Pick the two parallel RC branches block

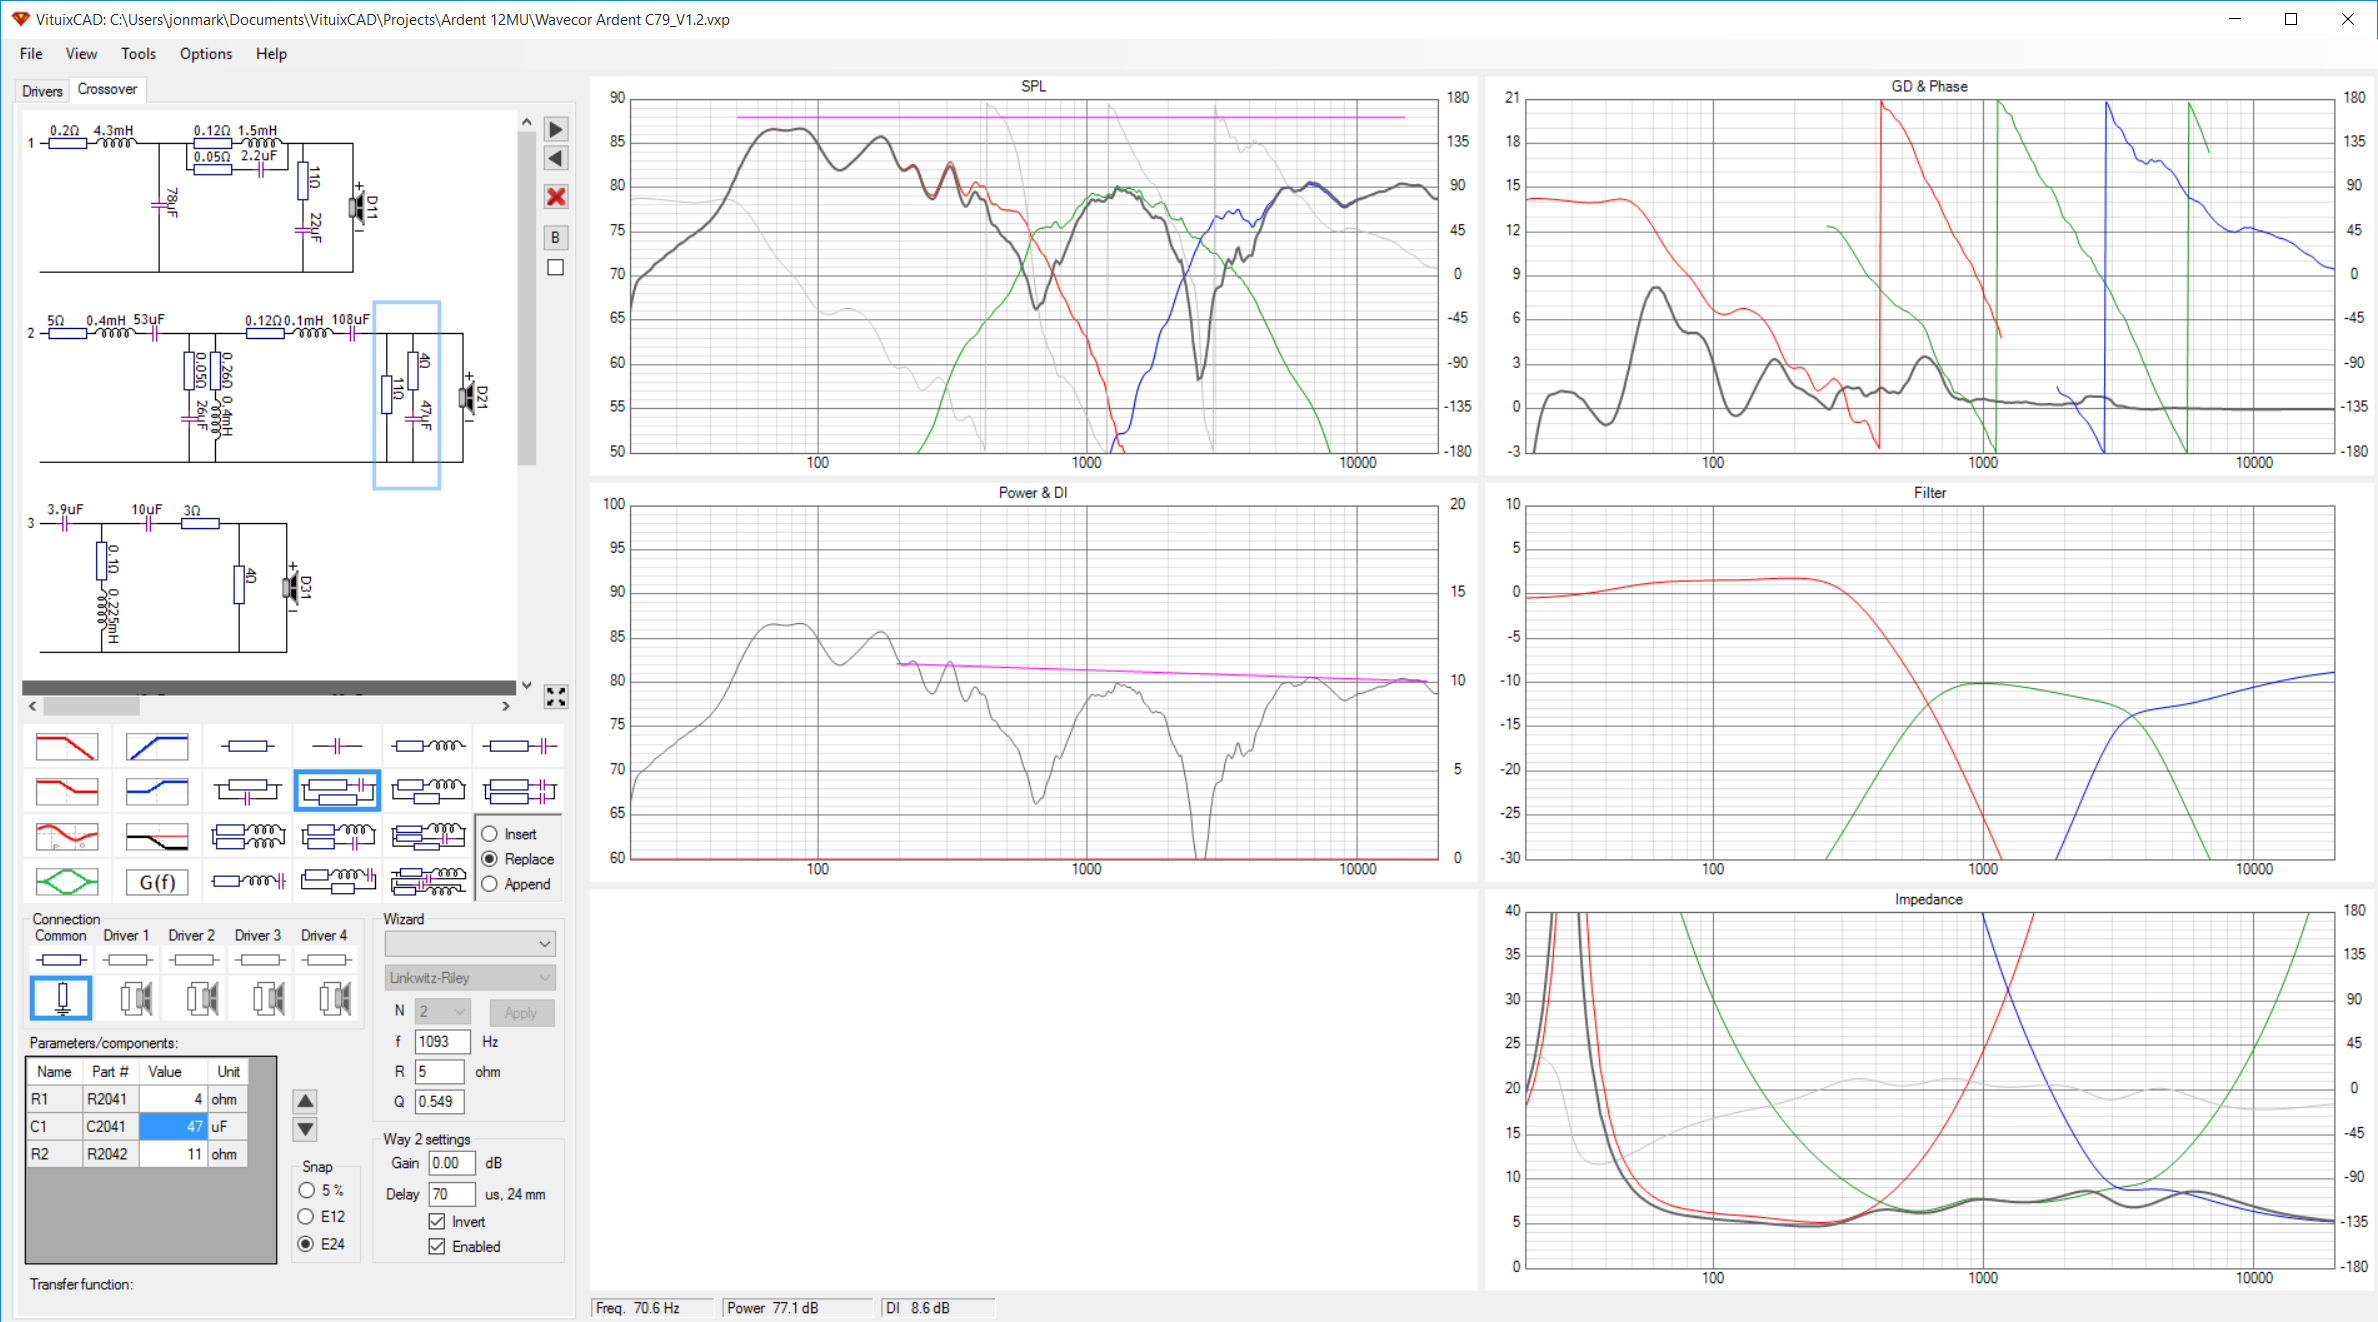(519, 791)
